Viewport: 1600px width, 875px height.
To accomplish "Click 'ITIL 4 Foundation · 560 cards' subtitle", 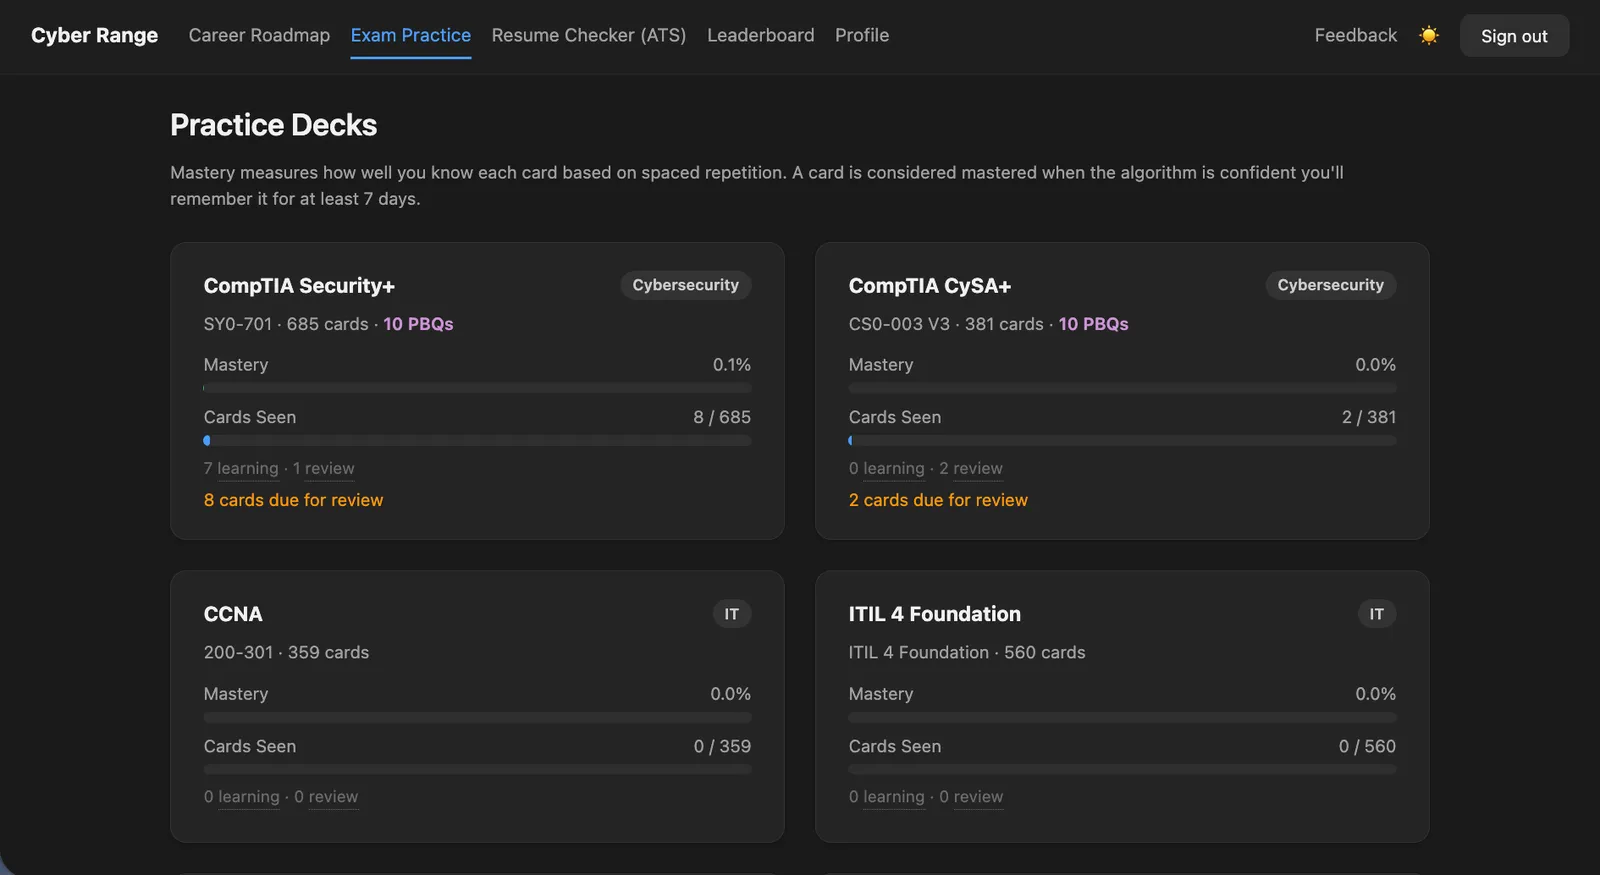I will tap(967, 652).
